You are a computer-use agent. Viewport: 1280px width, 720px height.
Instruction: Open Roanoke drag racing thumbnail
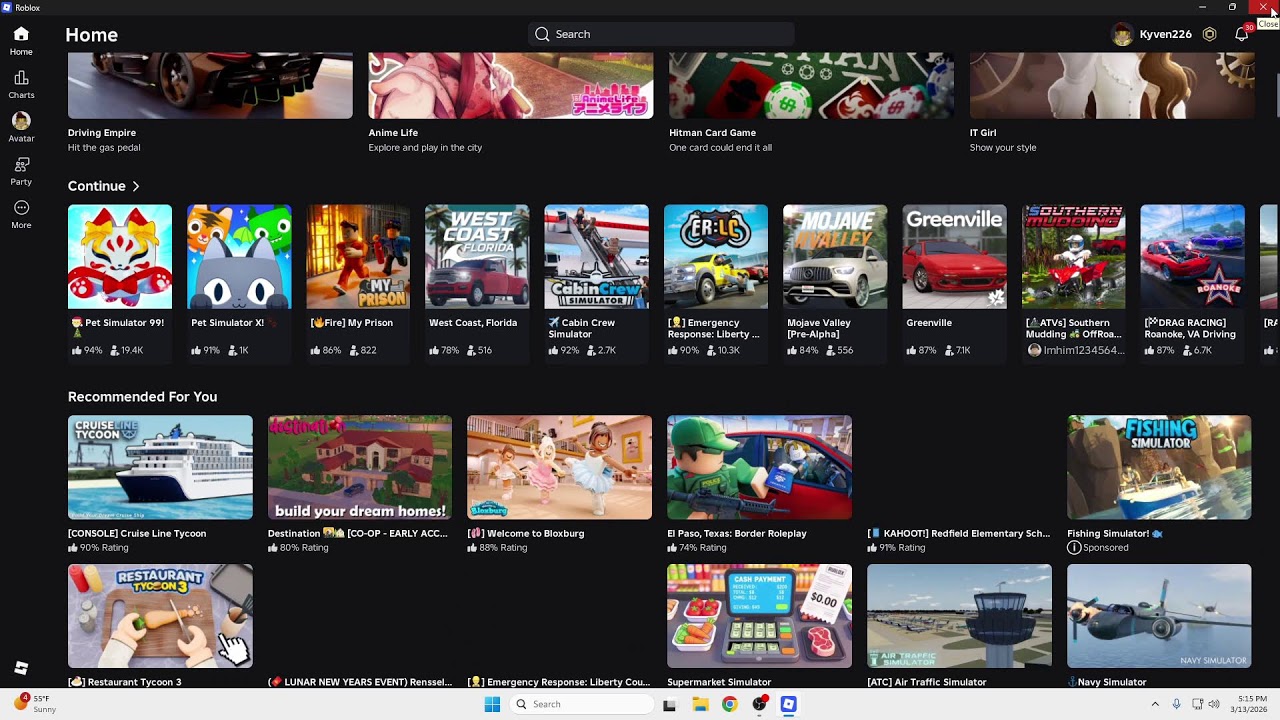point(1193,257)
